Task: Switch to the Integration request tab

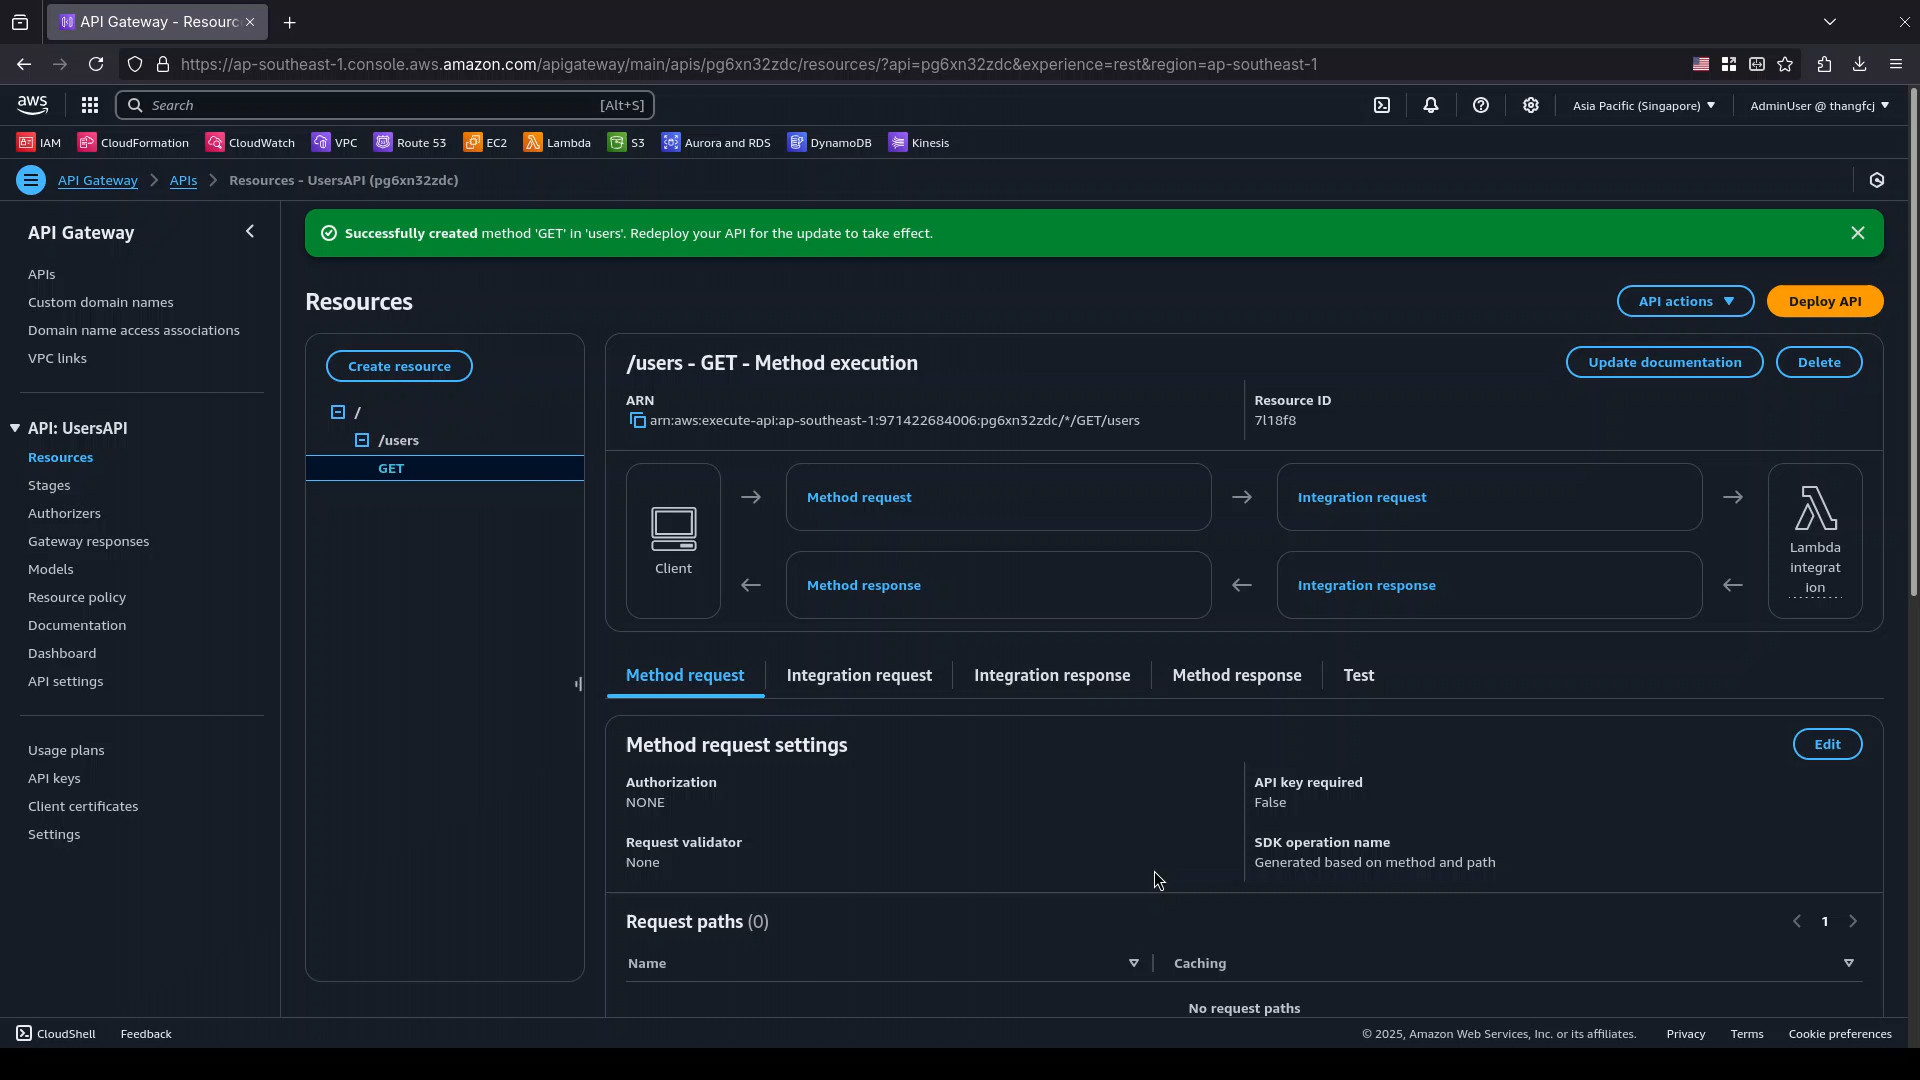Action: [x=859, y=676]
